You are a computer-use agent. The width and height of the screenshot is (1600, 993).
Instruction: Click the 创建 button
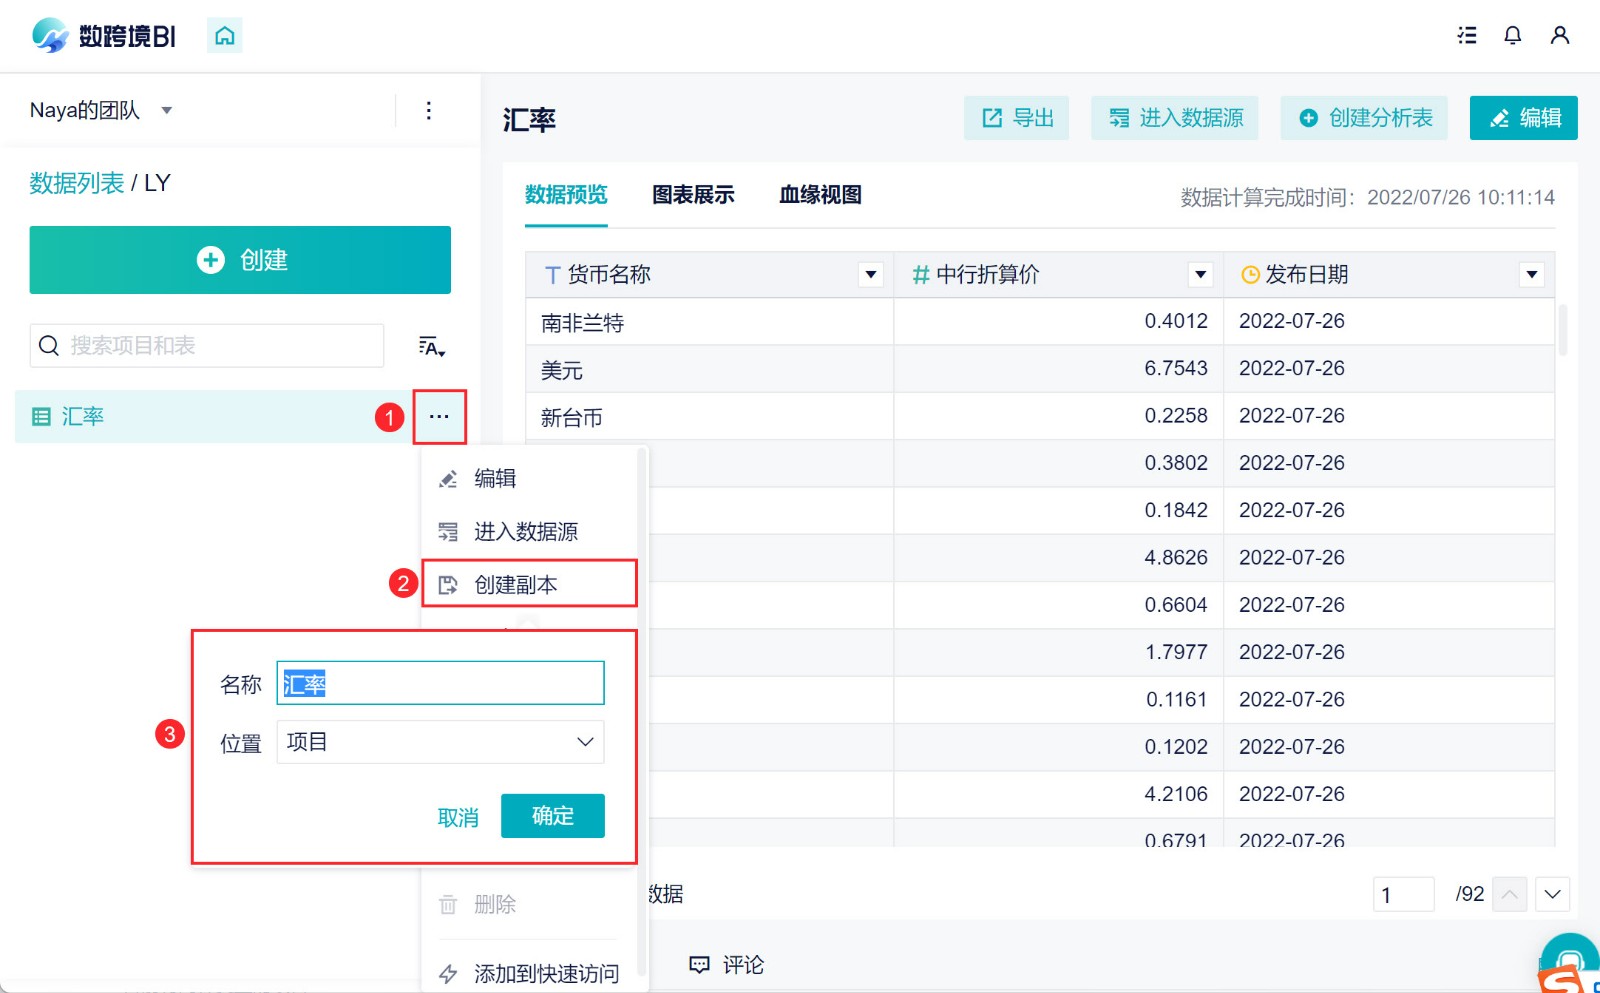240,260
